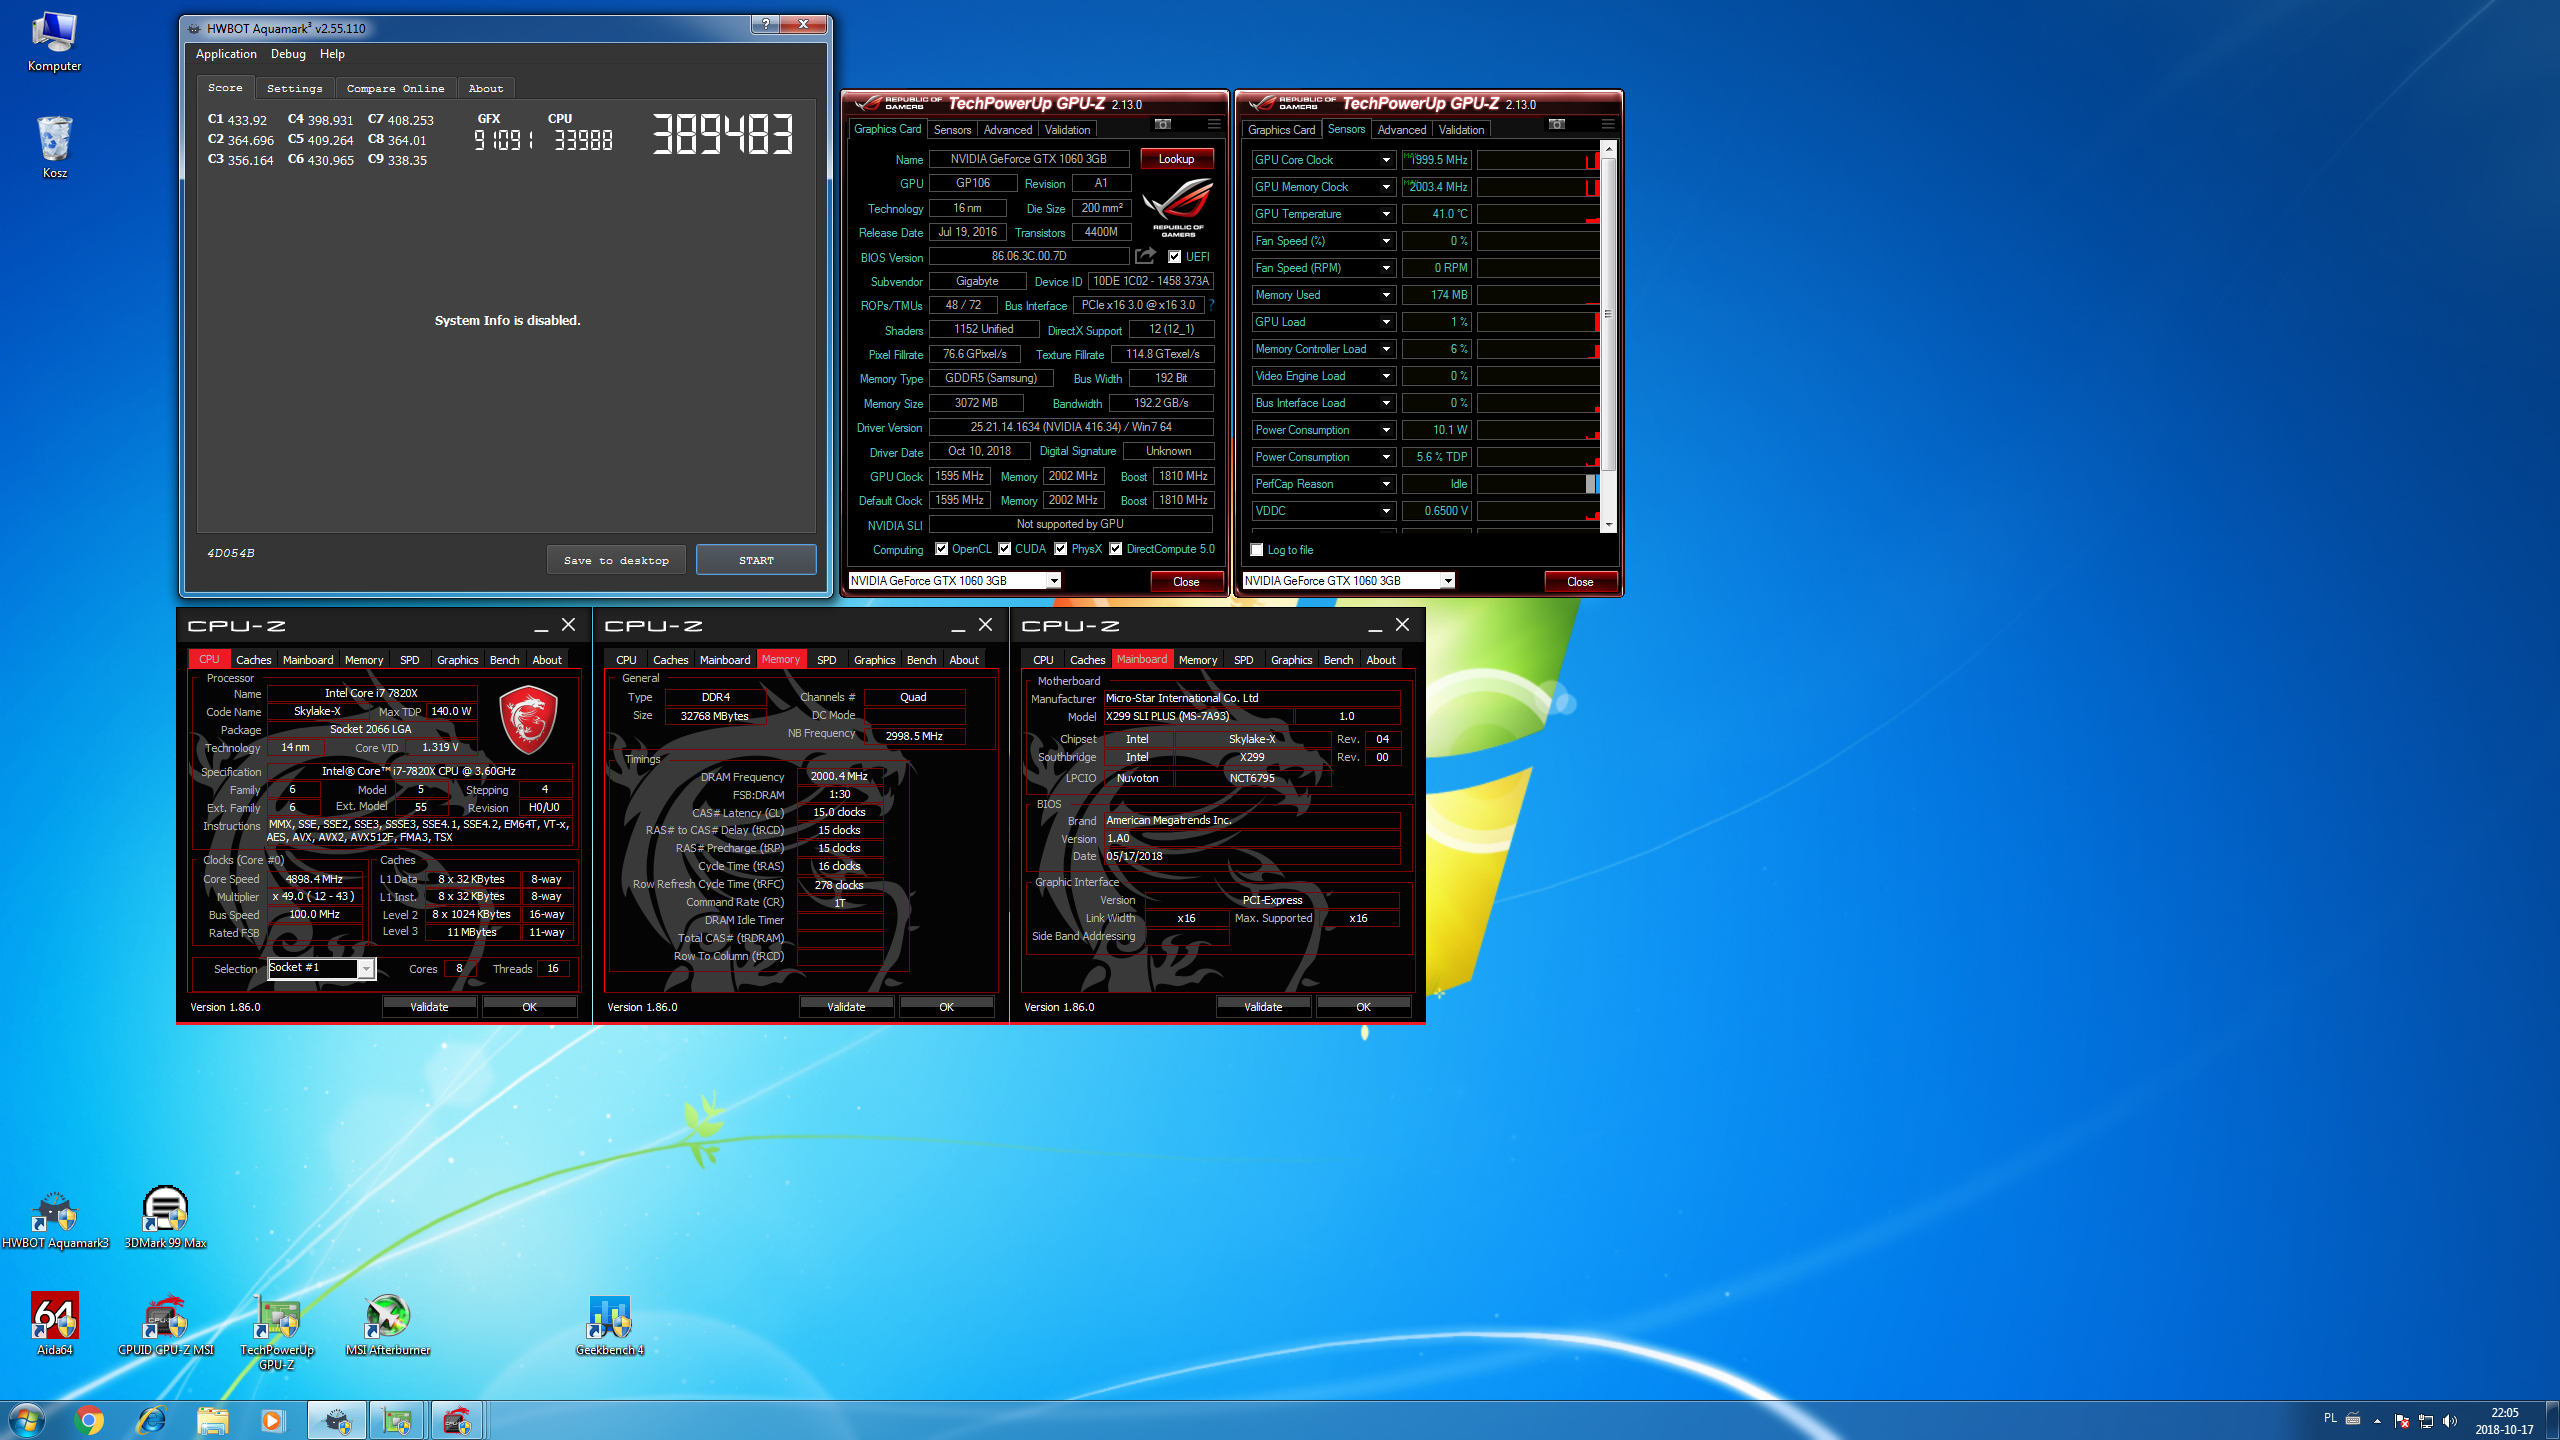This screenshot has width=2560, height=1440.
Task: Open Debug menu in HWBOT Aquamark
Action: [288, 54]
